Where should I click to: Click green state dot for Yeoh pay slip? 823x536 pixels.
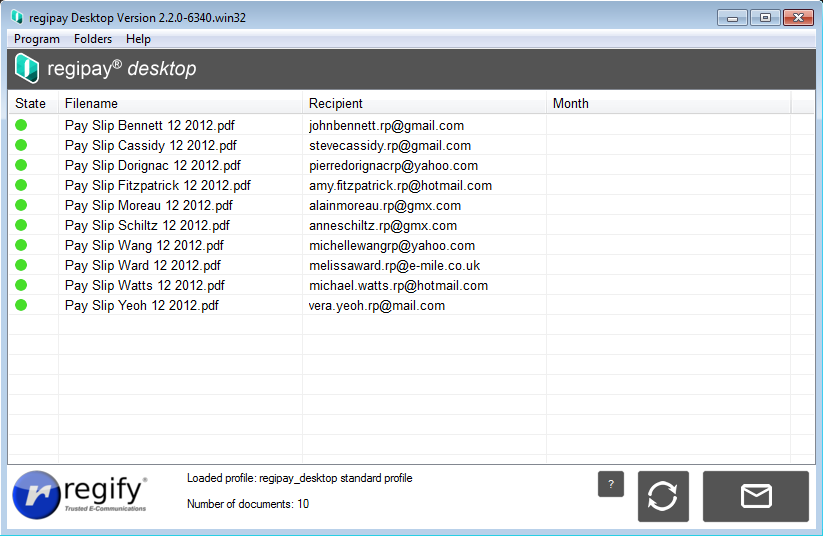point(21,306)
